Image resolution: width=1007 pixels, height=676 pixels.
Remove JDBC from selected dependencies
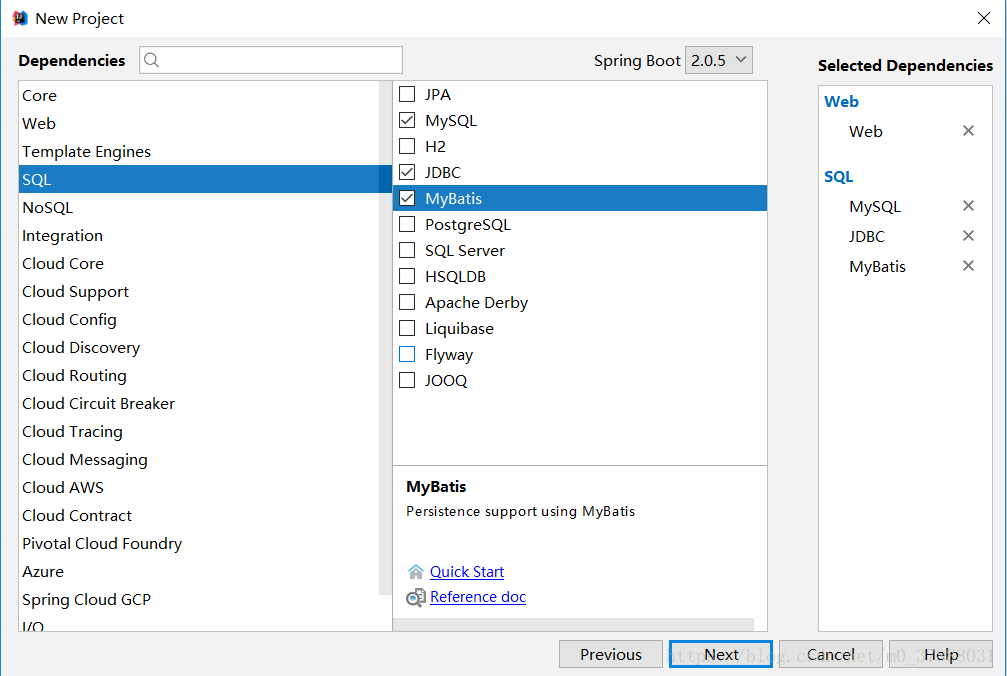[968, 236]
